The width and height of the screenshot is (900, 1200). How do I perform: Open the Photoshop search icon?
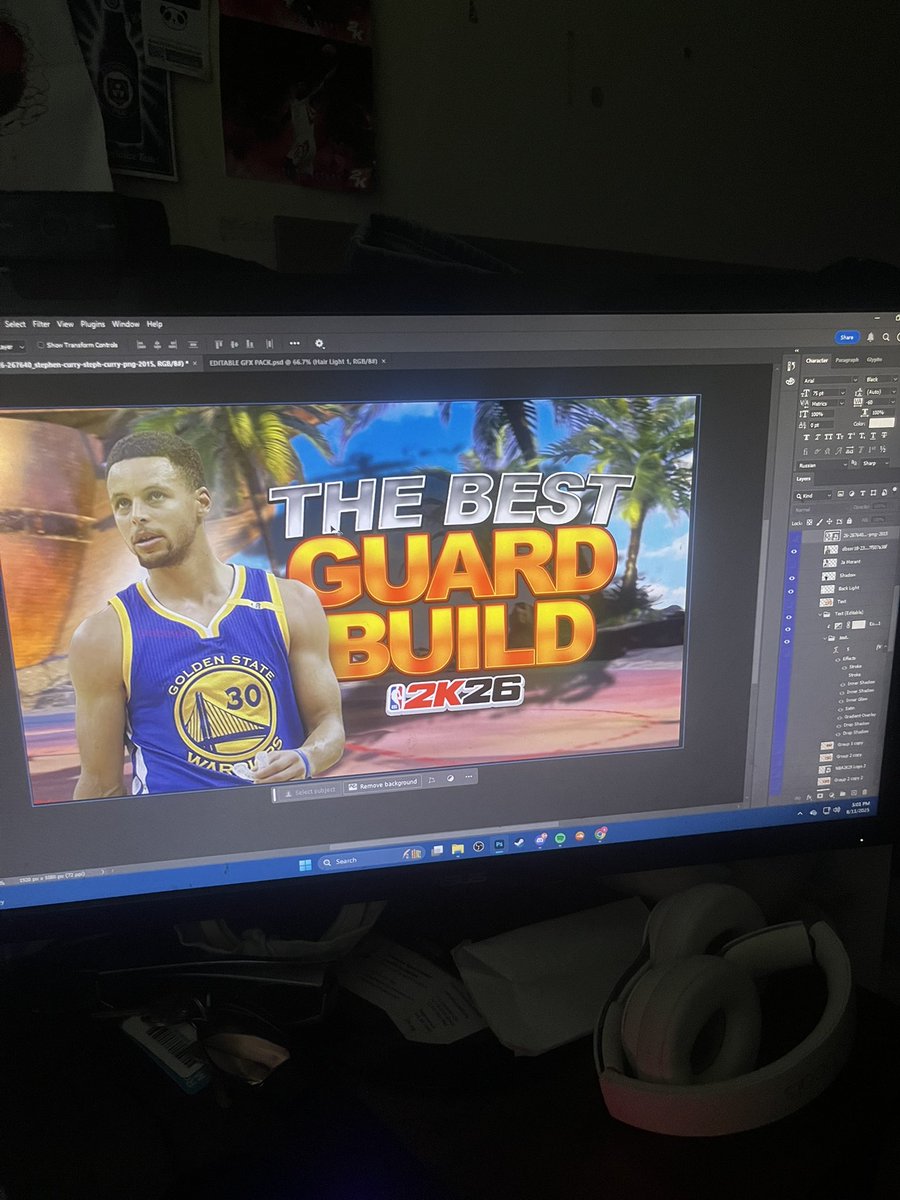click(x=886, y=337)
